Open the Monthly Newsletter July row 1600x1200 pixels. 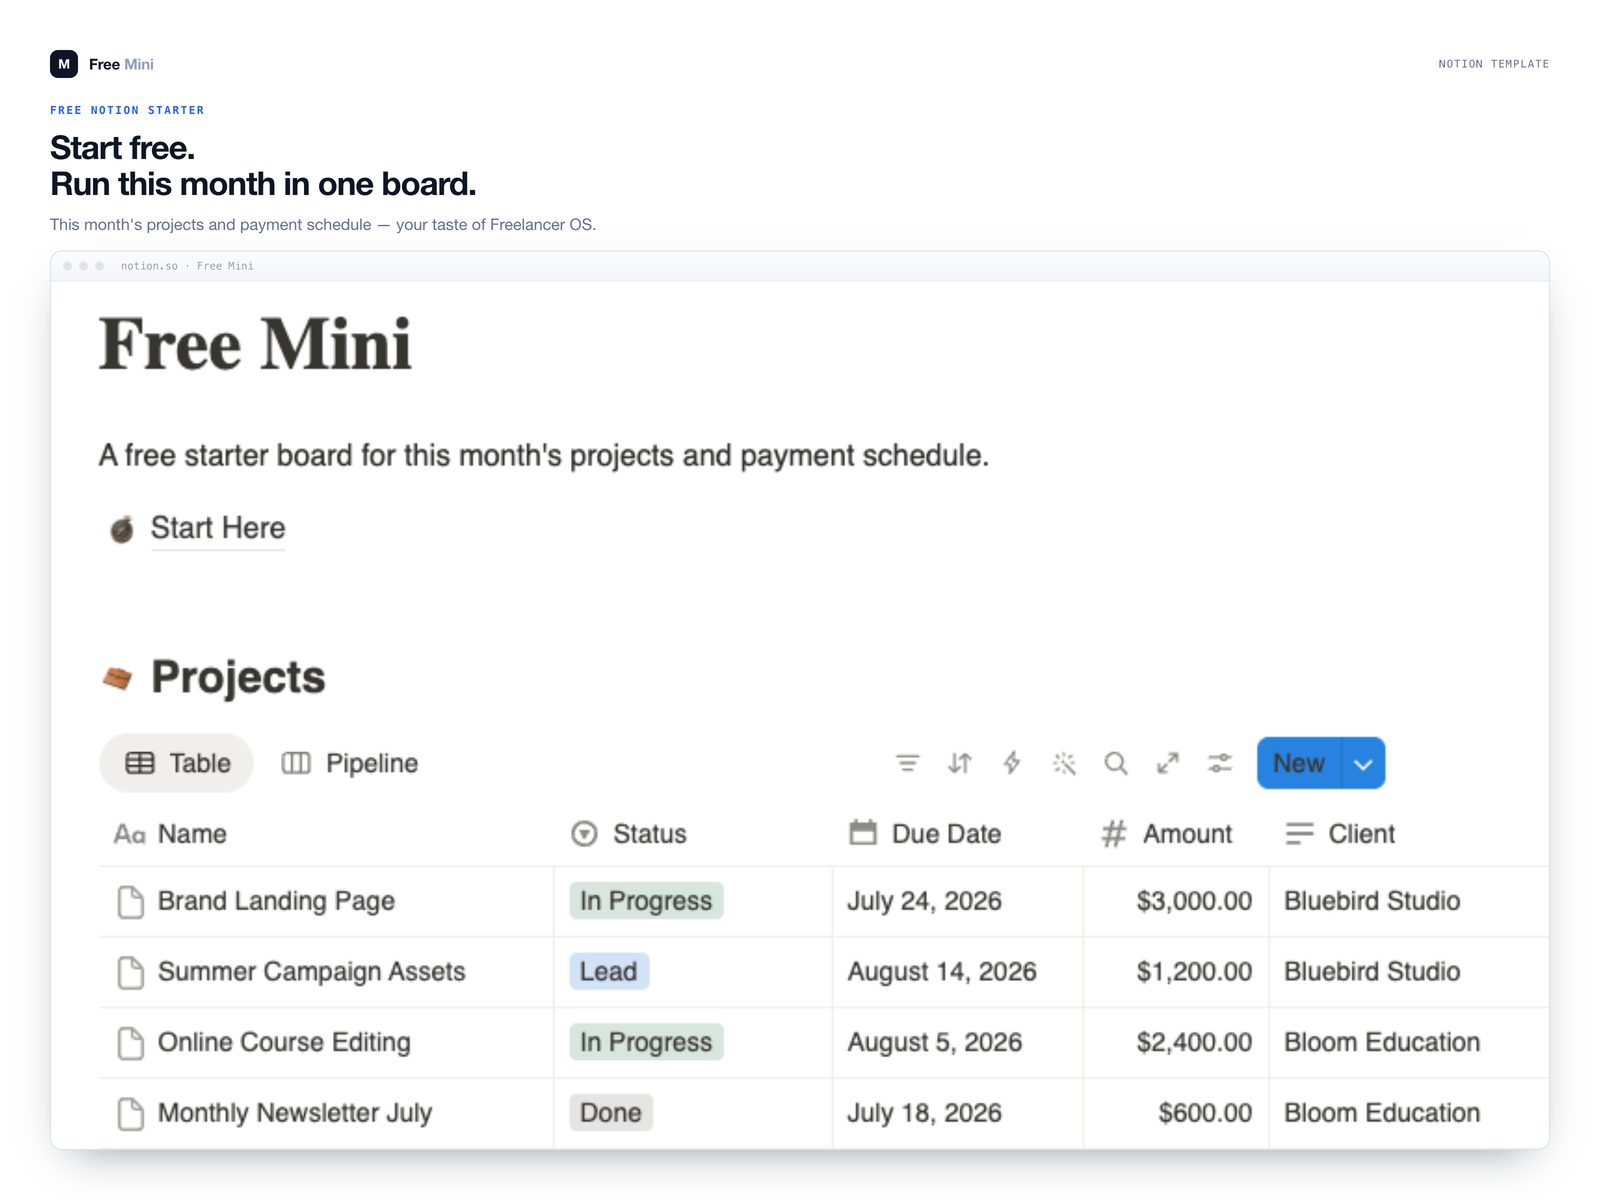coord(295,1113)
